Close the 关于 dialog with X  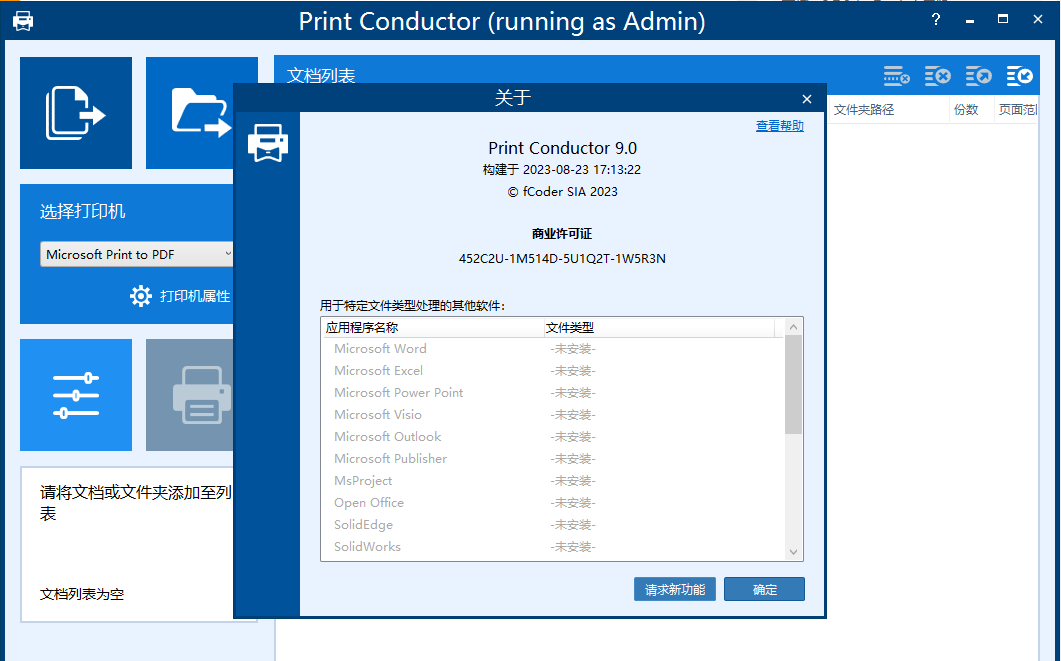807,99
